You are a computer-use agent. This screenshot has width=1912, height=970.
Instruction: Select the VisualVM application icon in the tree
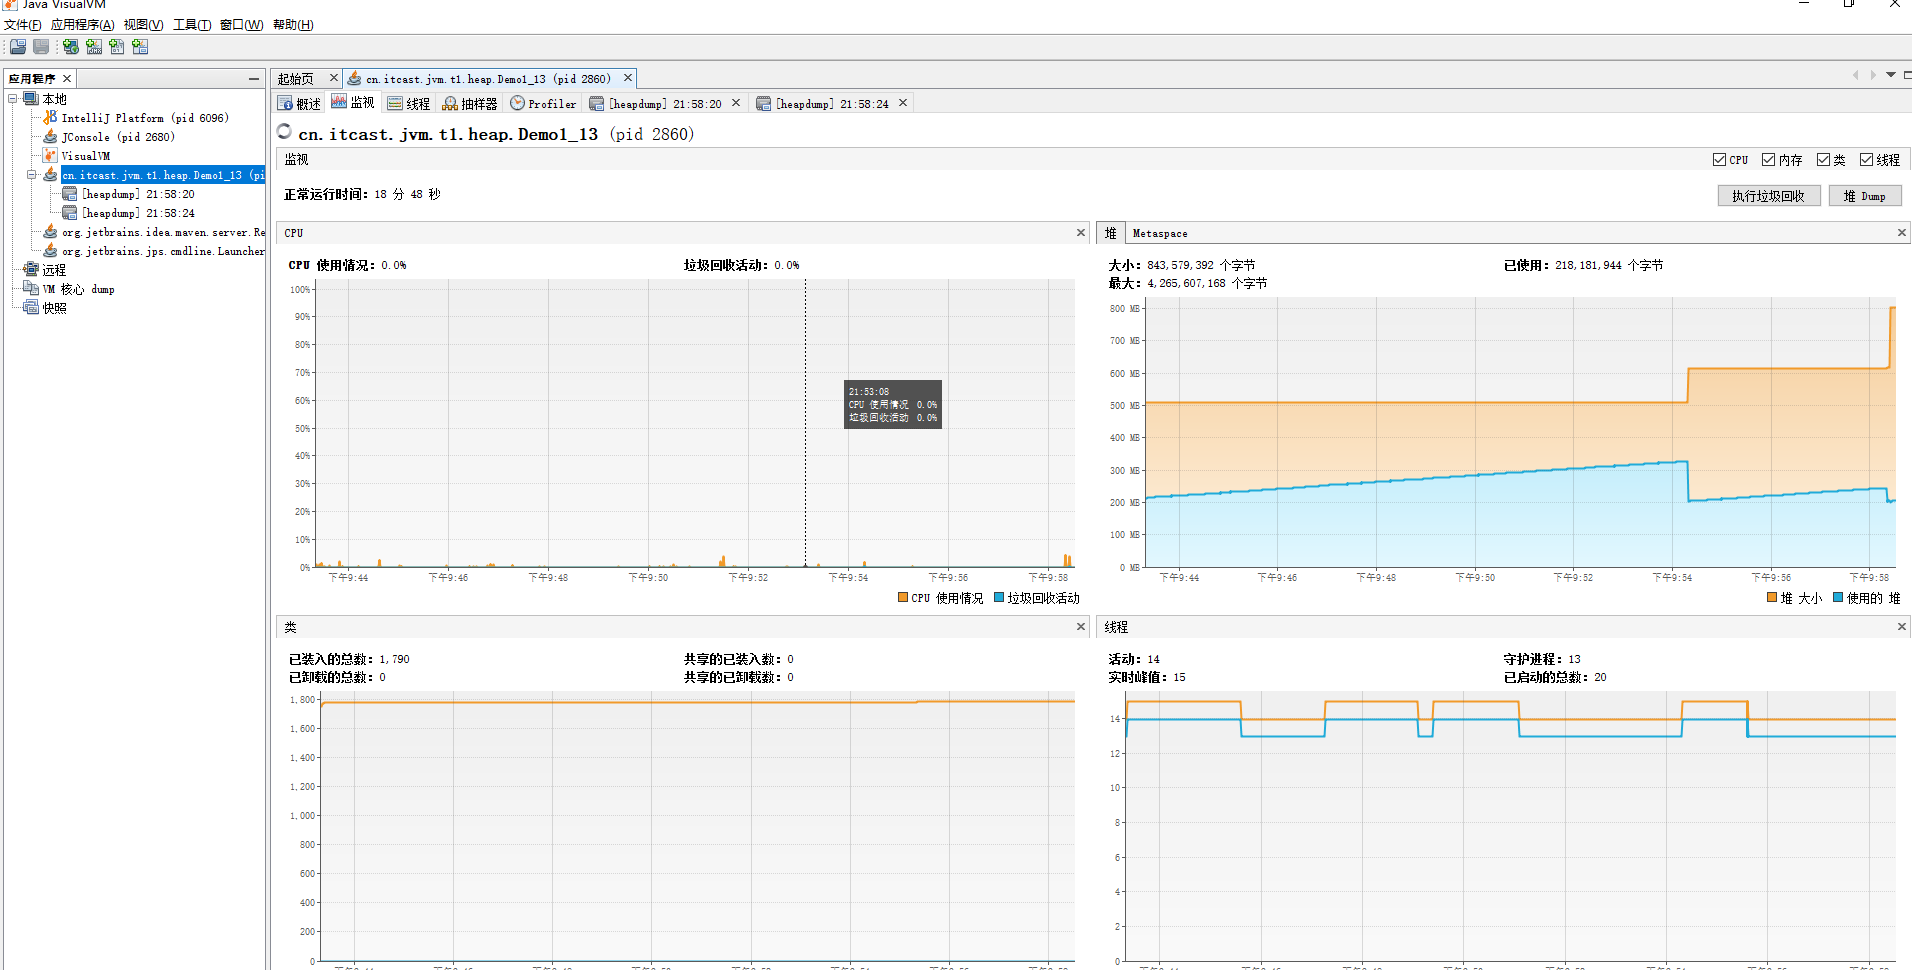coord(50,156)
